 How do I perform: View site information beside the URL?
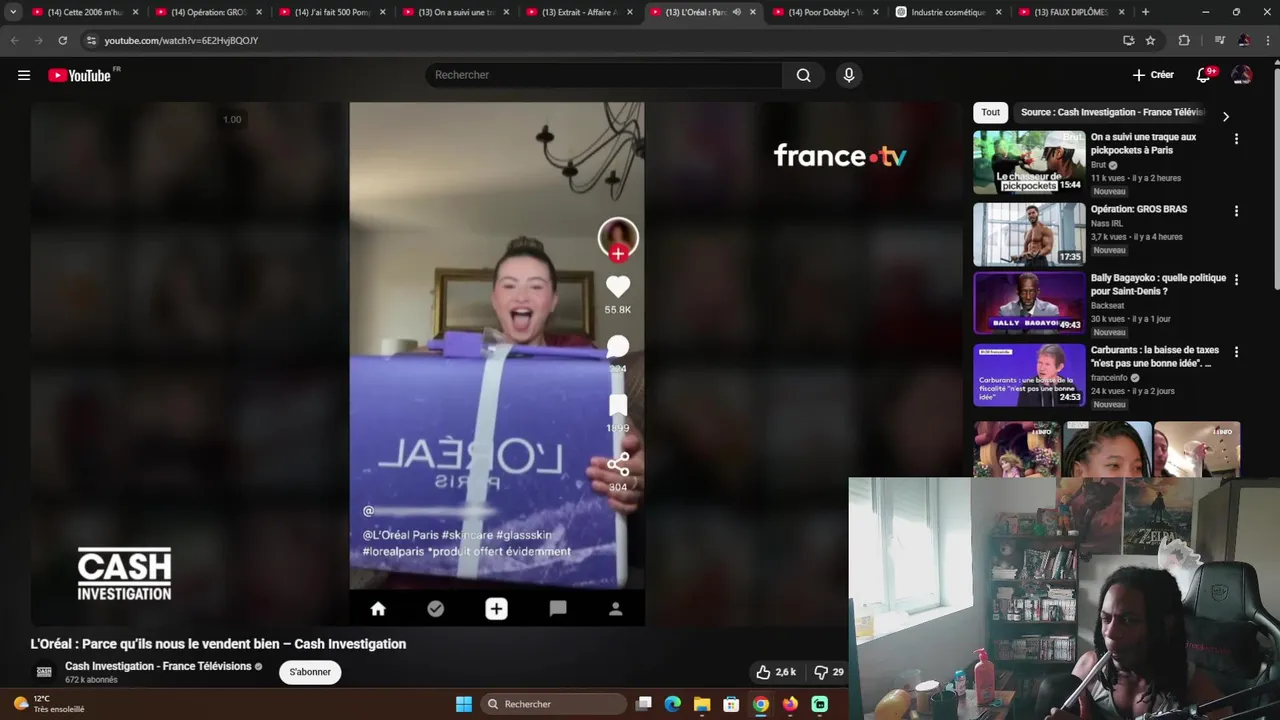(x=91, y=40)
